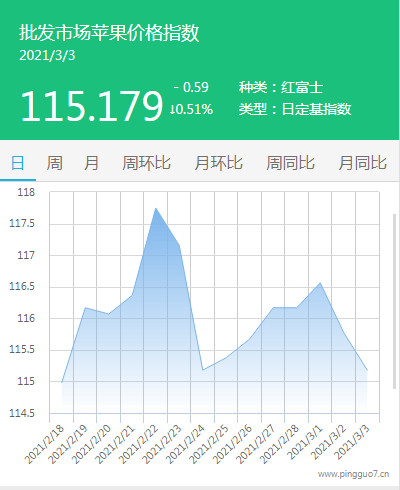Switch to the 周 weekly tab
The width and height of the screenshot is (400, 490).
coord(54,163)
